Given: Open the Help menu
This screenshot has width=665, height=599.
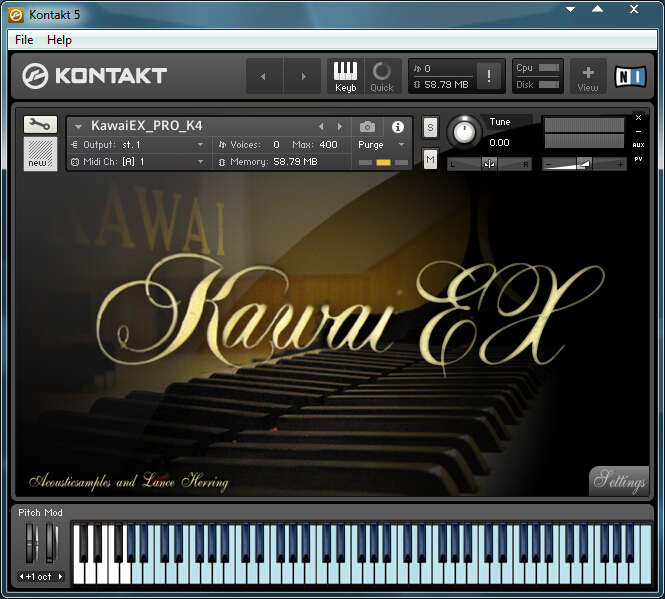Looking at the screenshot, I should tap(59, 40).
